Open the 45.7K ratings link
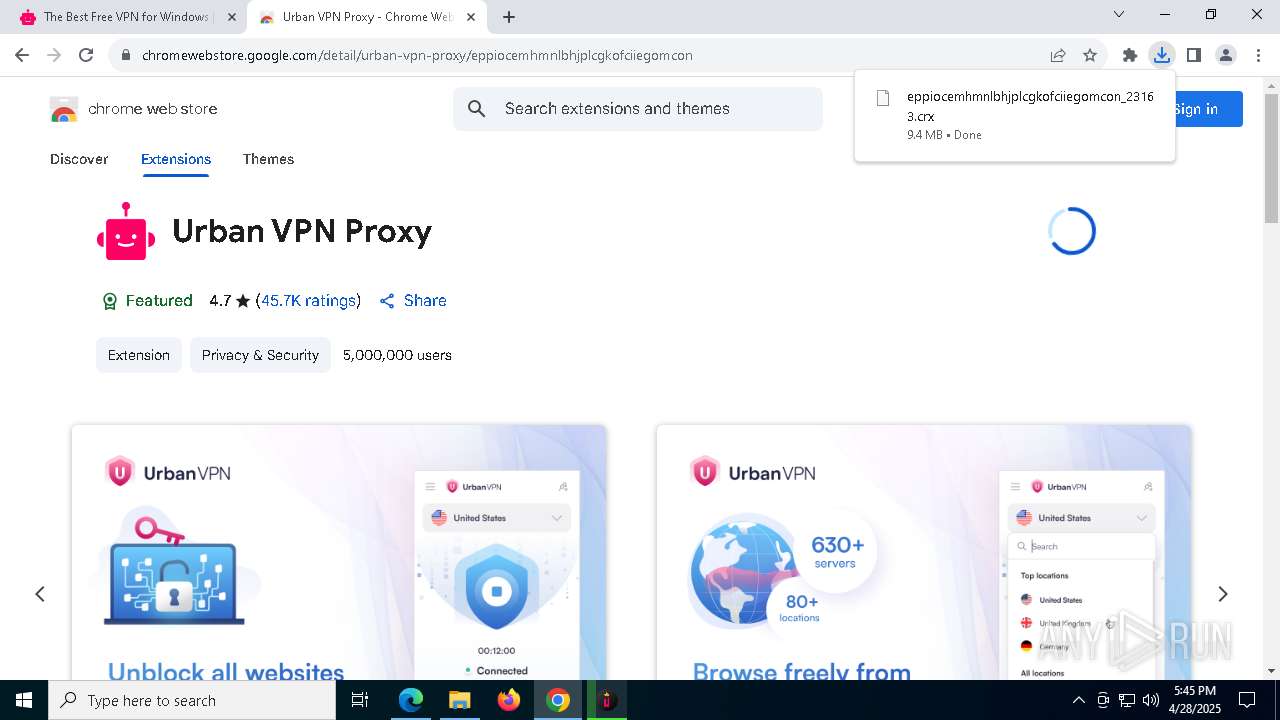The height and width of the screenshot is (720, 1280). tap(308, 301)
